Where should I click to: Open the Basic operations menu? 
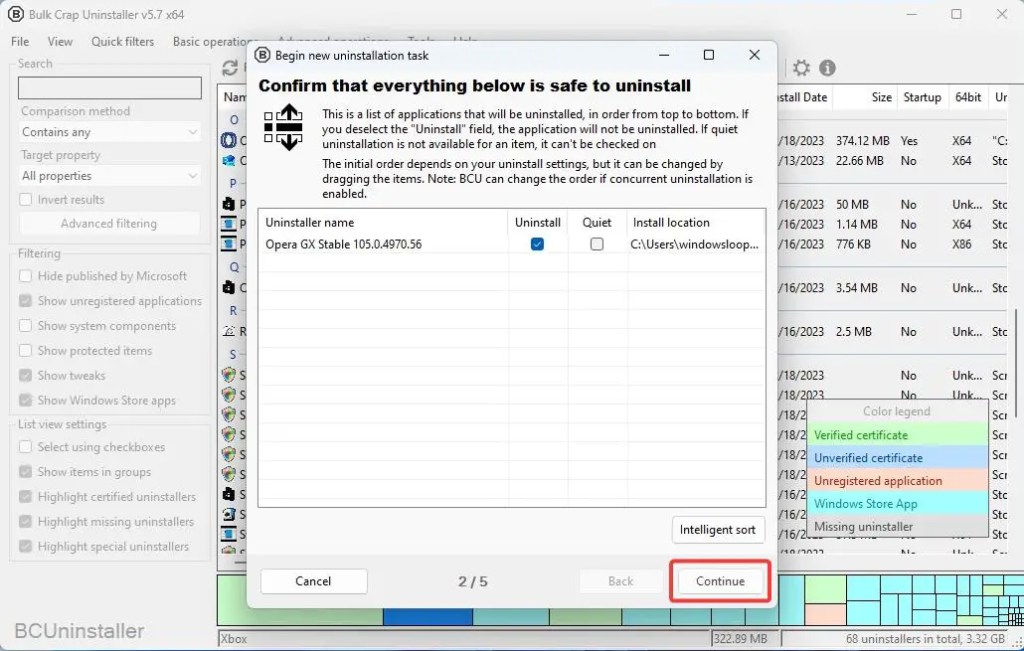pos(211,41)
